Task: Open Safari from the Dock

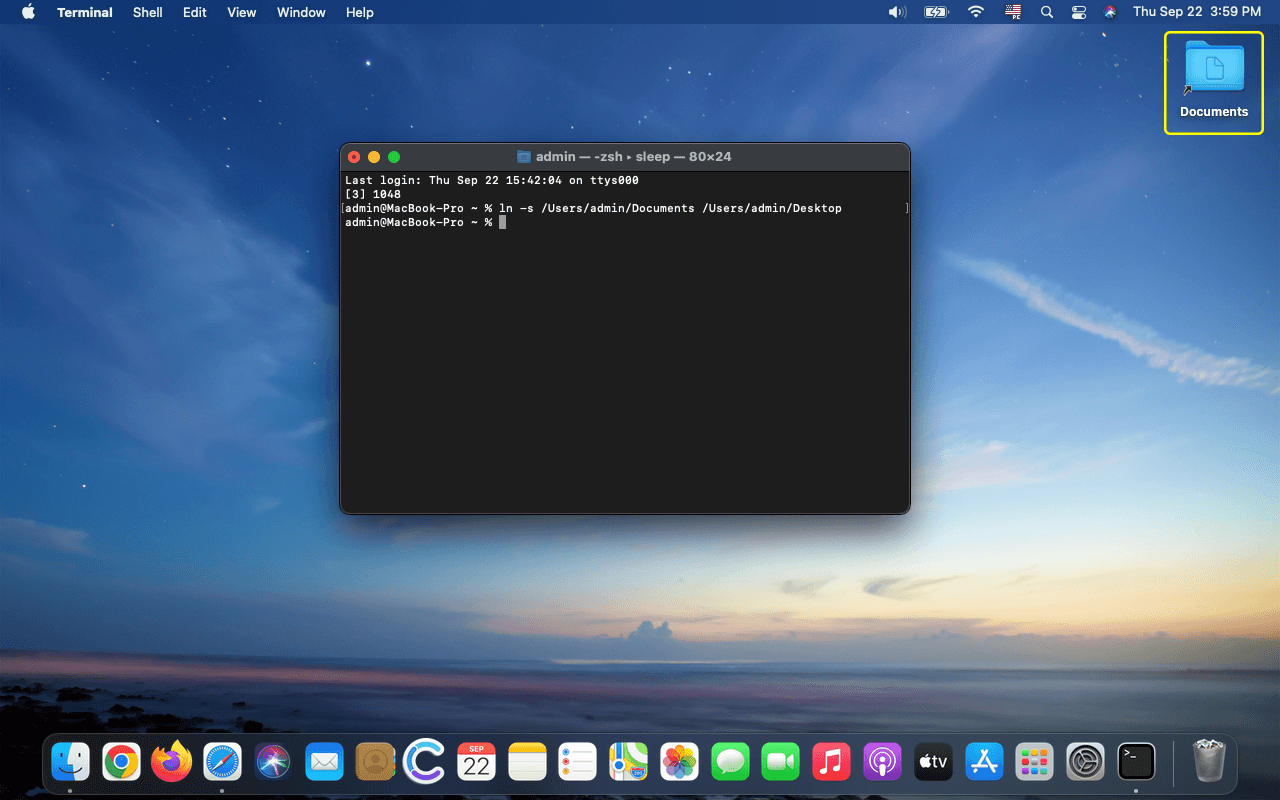Action: 222,761
